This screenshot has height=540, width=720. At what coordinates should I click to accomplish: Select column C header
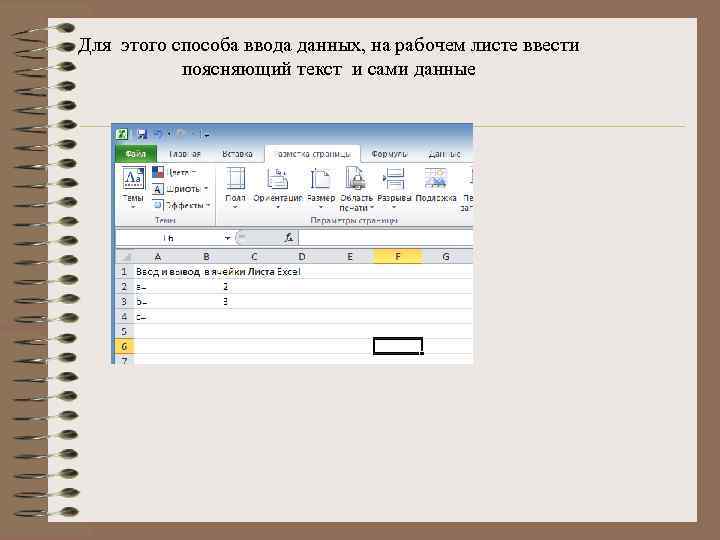tap(254, 257)
